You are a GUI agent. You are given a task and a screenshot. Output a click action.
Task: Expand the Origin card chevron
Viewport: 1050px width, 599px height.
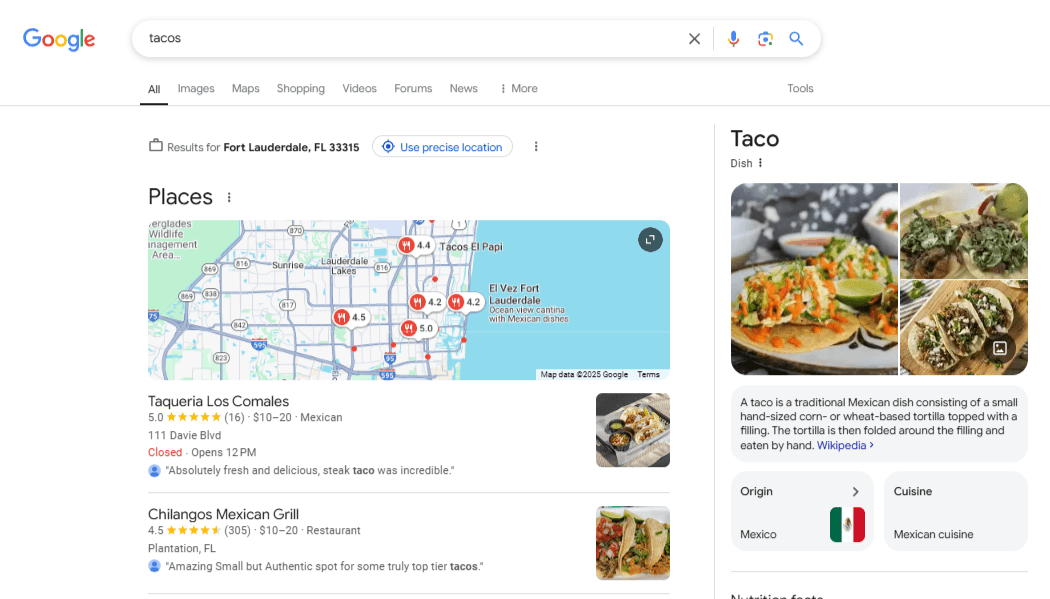pyautogui.click(x=856, y=491)
